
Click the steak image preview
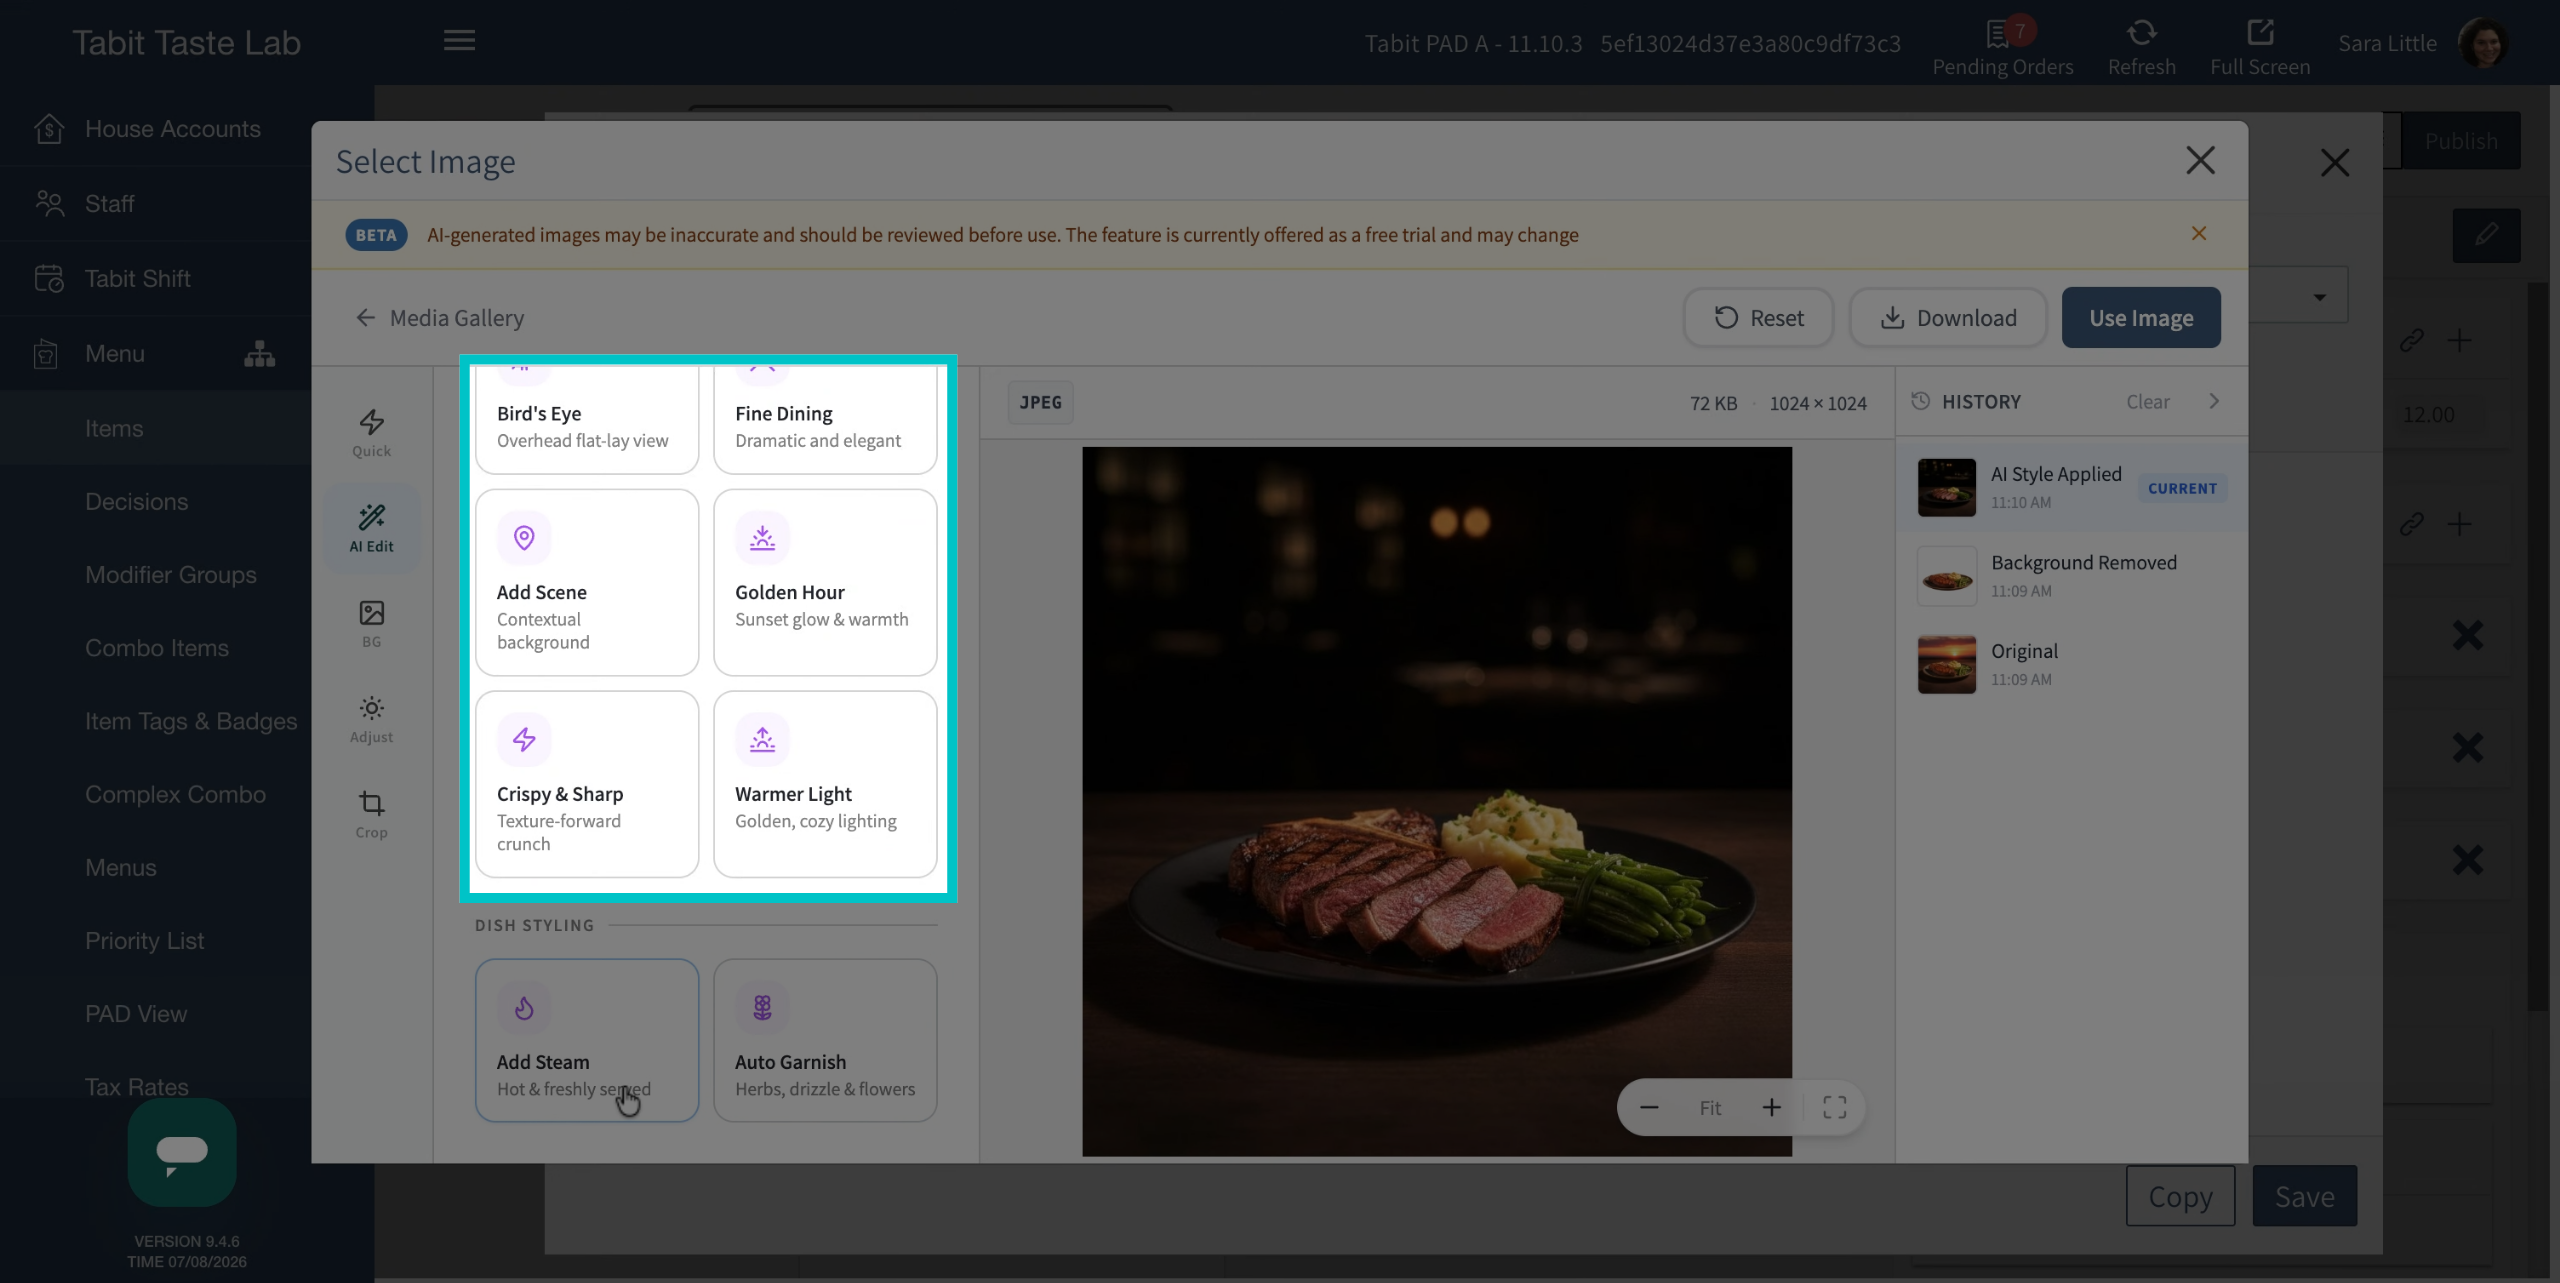[1437, 801]
